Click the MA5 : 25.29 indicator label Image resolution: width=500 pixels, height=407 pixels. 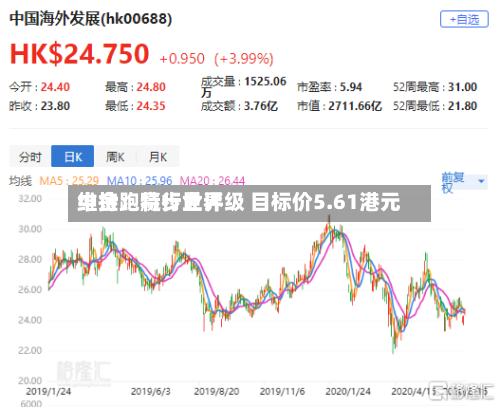point(69,181)
